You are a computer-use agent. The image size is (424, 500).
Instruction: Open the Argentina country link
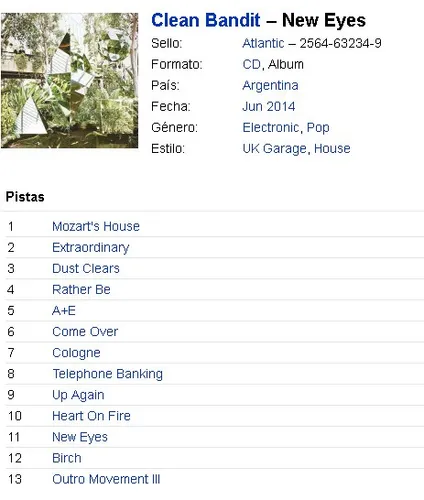270,85
